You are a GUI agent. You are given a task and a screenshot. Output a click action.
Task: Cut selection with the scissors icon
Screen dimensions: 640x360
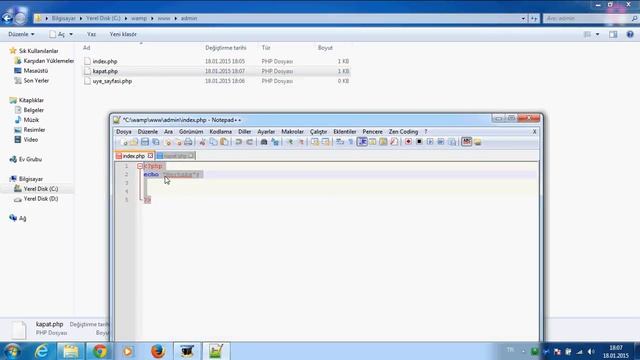[202, 142]
